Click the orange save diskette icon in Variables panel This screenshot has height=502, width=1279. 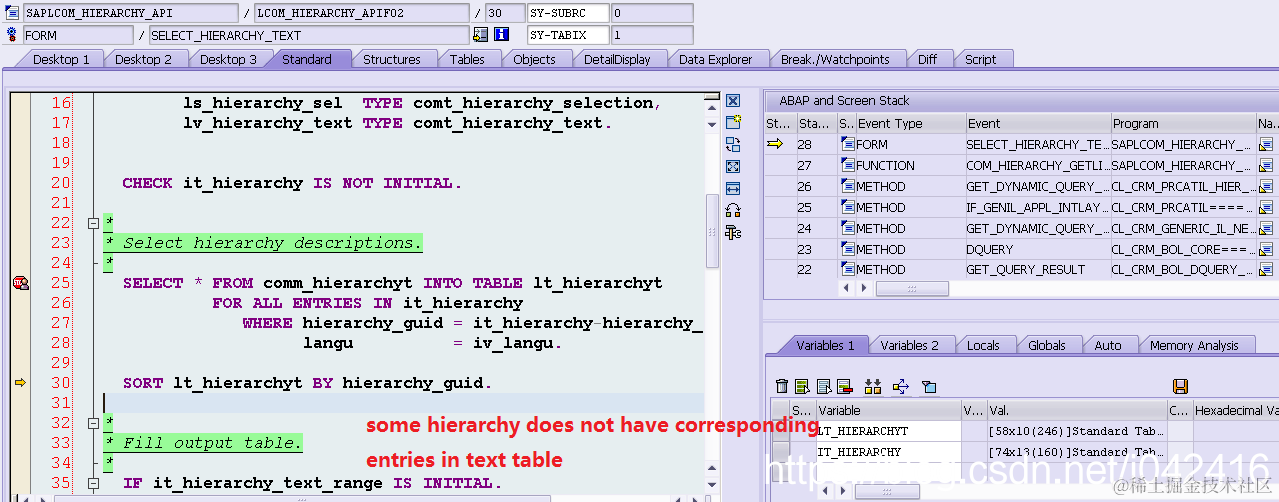(1180, 386)
